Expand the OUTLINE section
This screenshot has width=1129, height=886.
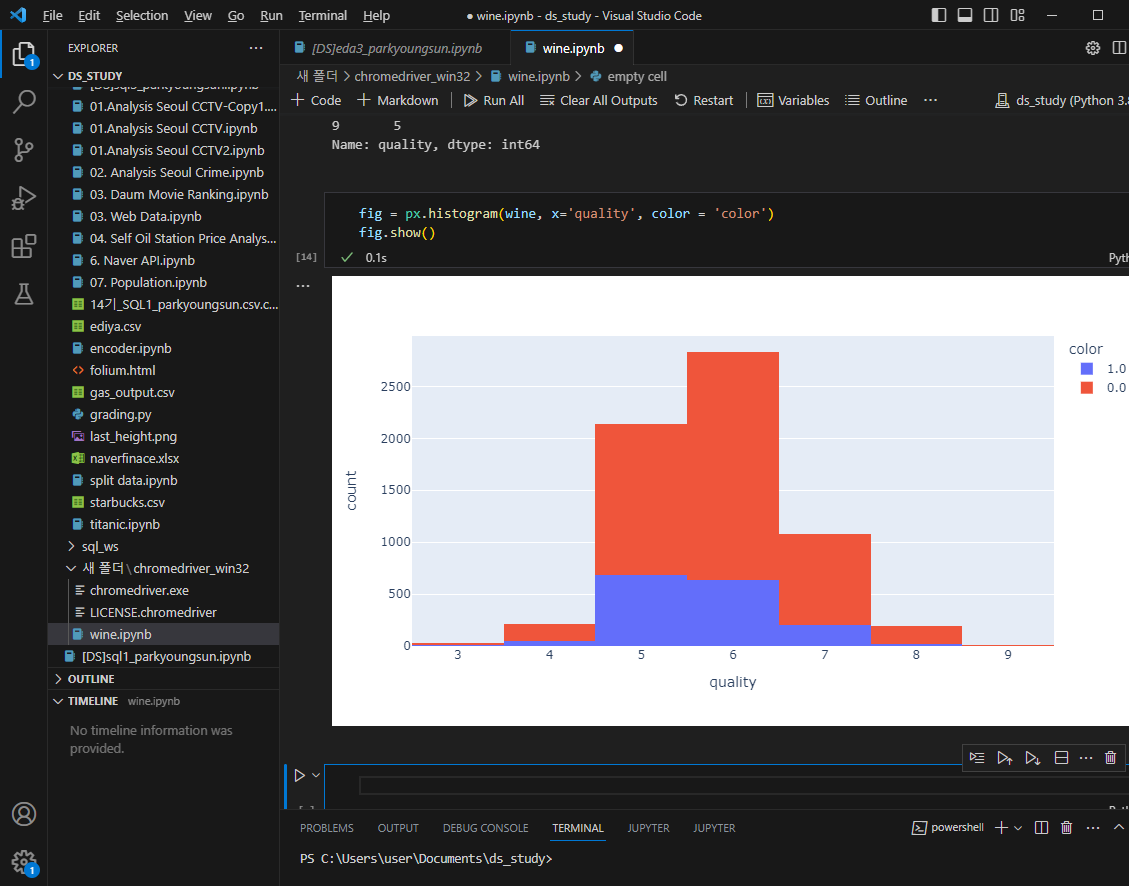coord(163,679)
